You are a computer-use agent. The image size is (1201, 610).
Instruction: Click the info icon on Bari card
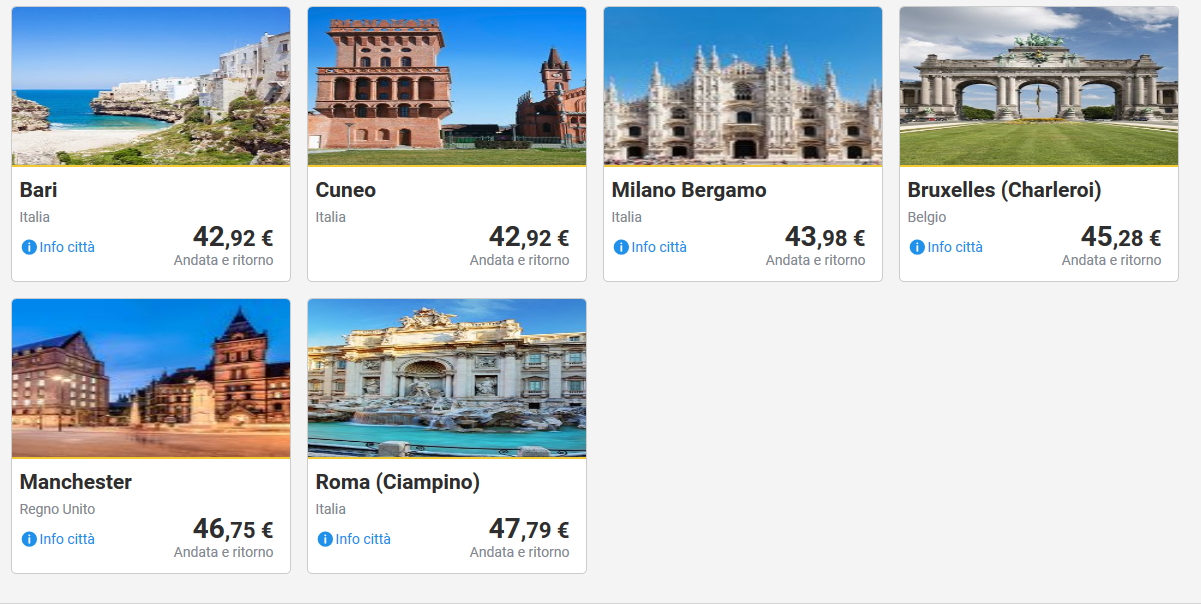[29, 247]
